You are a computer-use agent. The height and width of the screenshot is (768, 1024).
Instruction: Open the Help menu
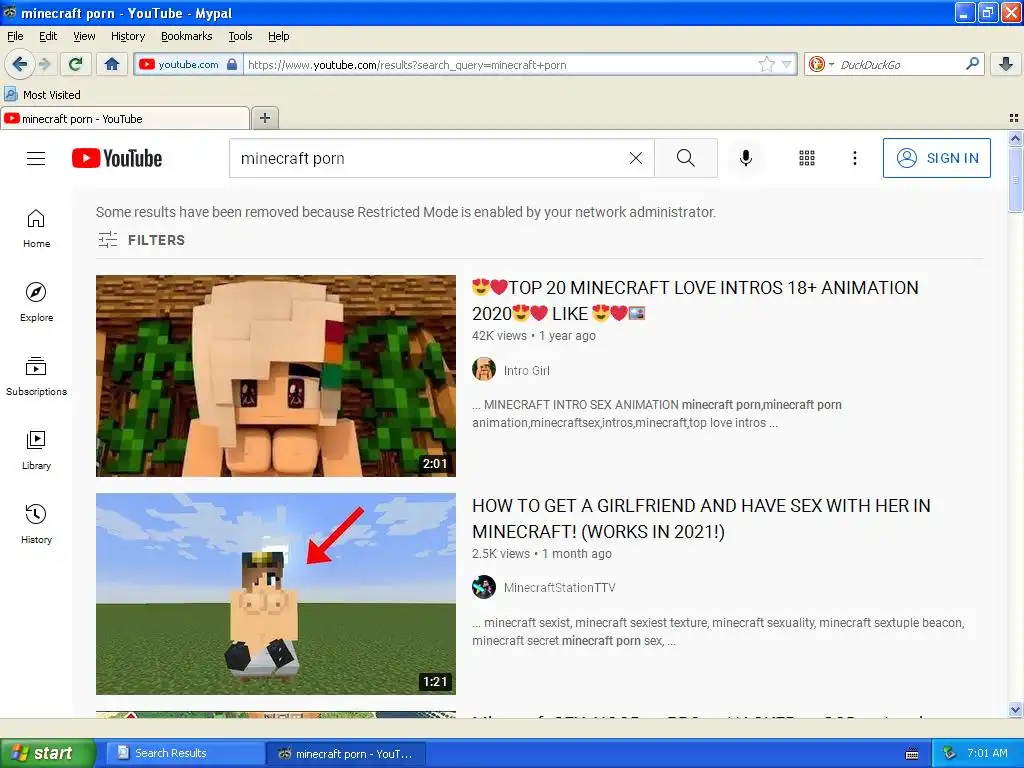pyautogui.click(x=278, y=36)
